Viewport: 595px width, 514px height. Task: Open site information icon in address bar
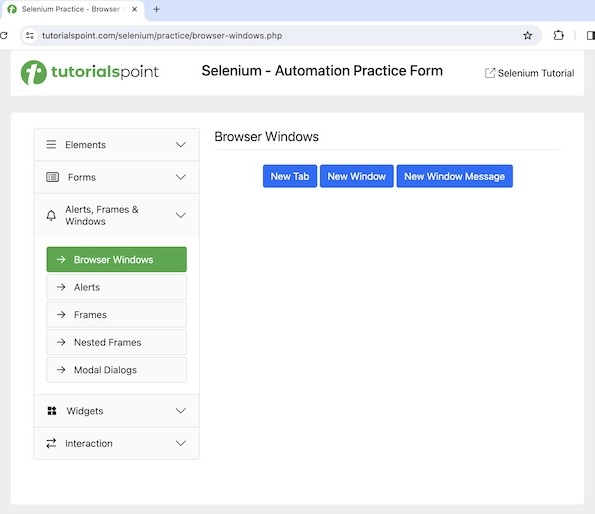pyautogui.click(x=30, y=36)
